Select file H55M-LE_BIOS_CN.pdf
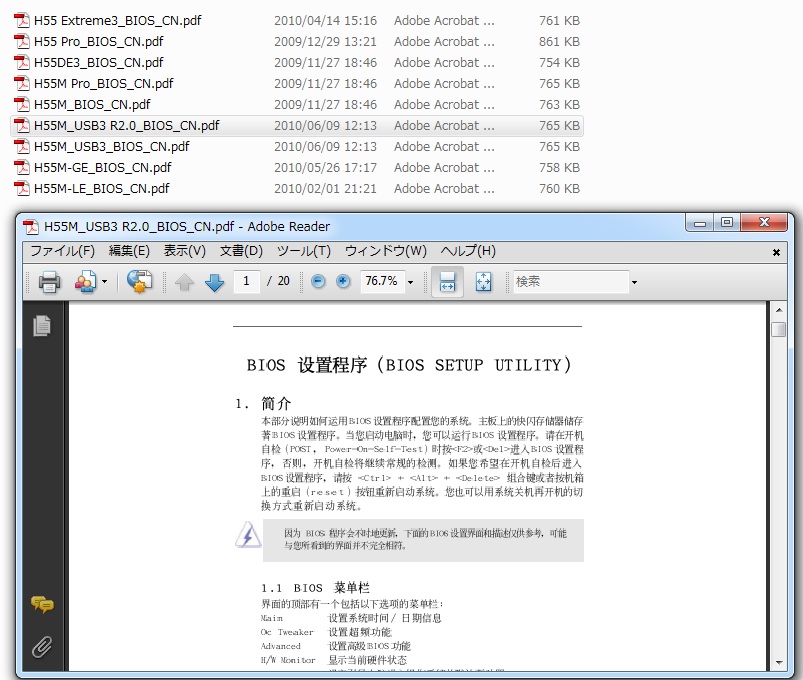 point(101,188)
